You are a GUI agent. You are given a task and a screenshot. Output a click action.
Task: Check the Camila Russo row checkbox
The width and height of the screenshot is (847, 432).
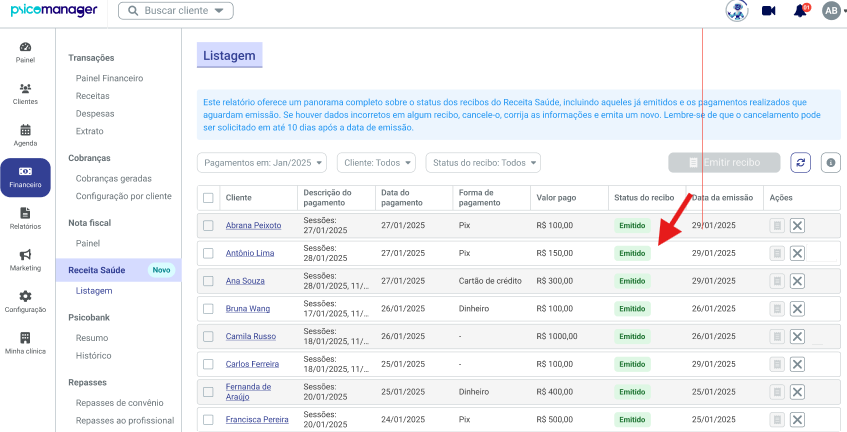click(x=208, y=336)
